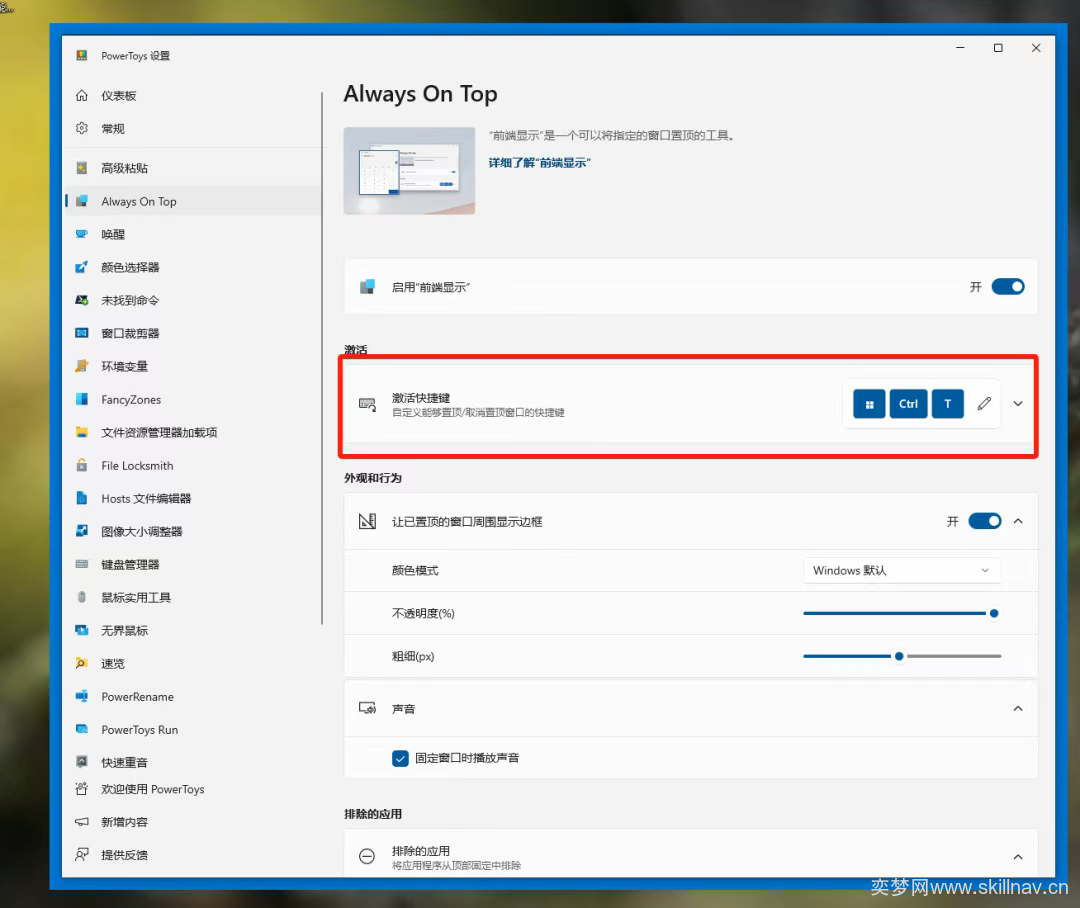The height and width of the screenshot is (908, 1080).
Task: Click the Ctrl key shortcut button
Action: [908, 404]
